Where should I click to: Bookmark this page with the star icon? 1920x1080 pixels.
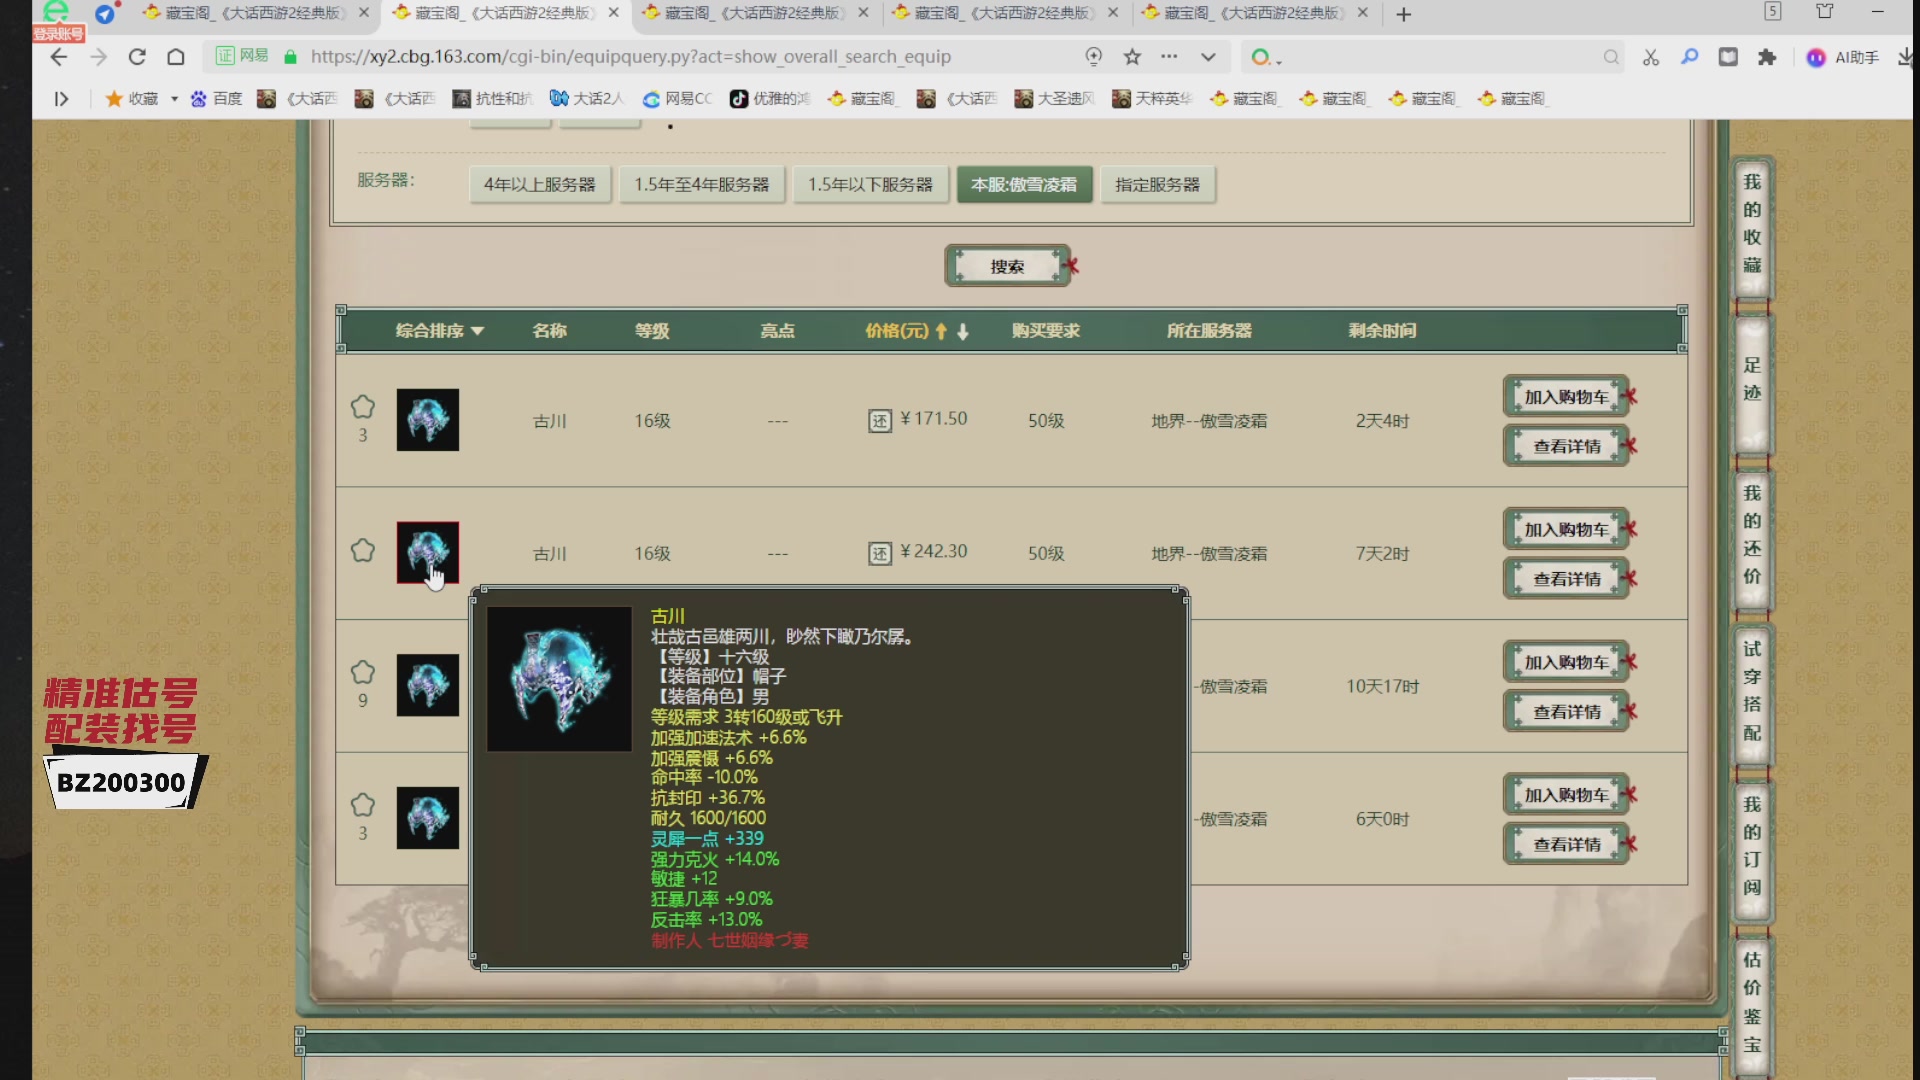[x=1132, y=57]
